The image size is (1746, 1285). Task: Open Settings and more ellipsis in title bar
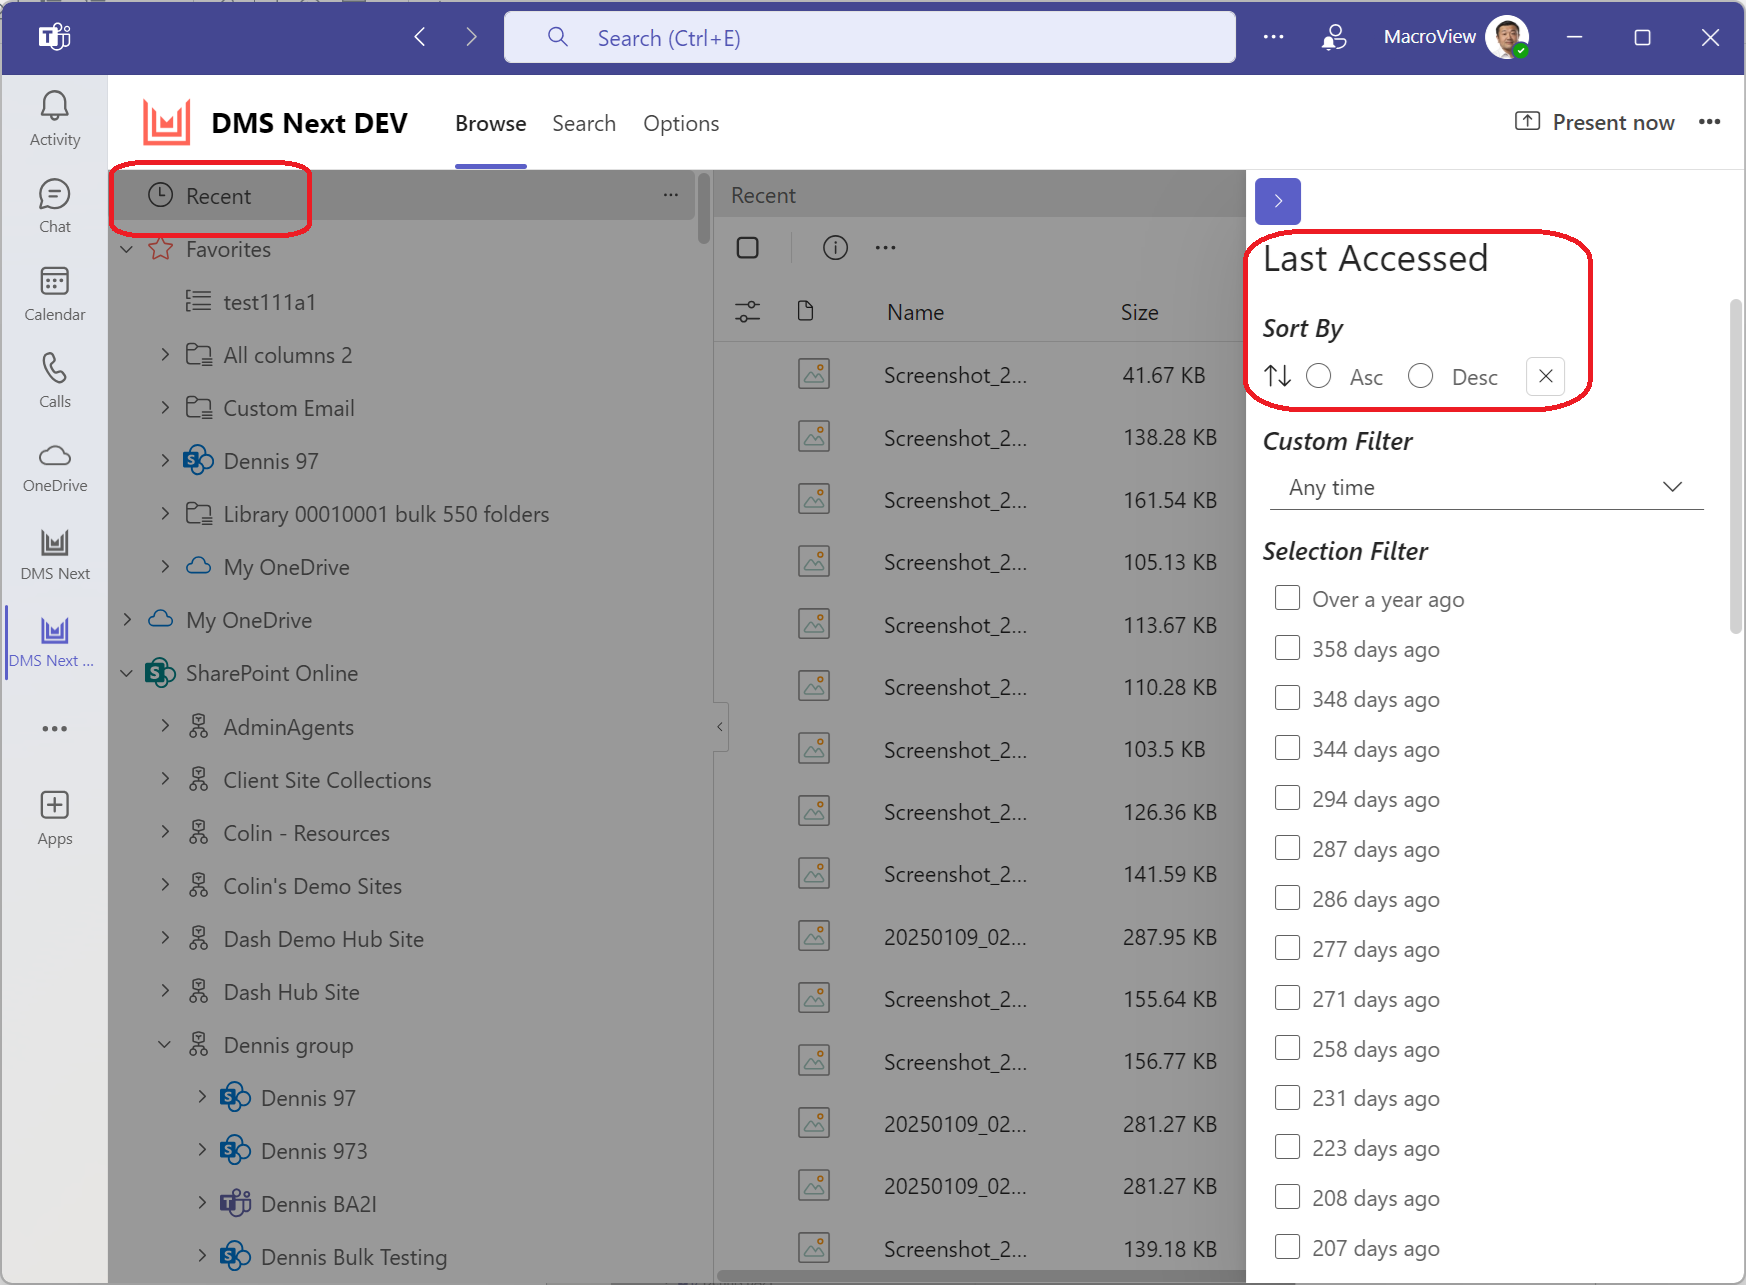(1273, 37)
